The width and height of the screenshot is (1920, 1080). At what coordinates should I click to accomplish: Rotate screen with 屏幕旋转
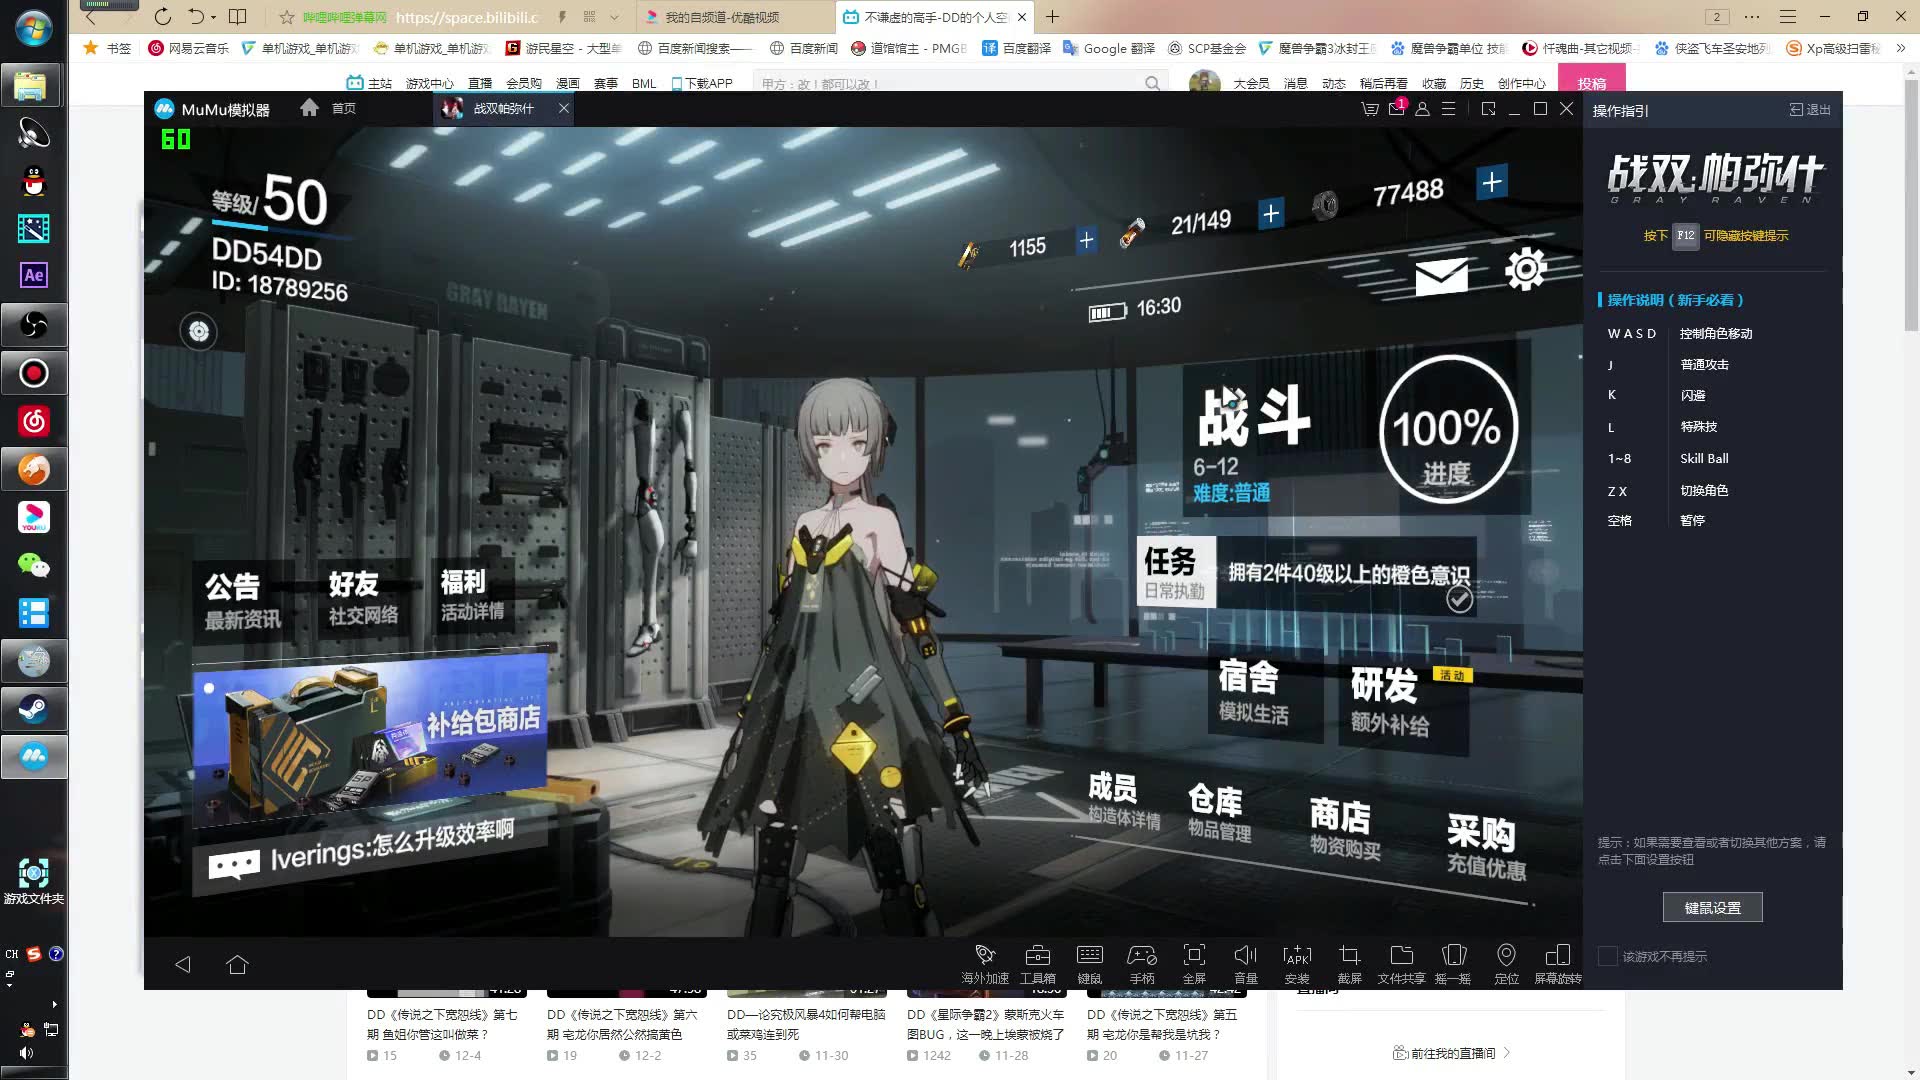point(1558,964)
